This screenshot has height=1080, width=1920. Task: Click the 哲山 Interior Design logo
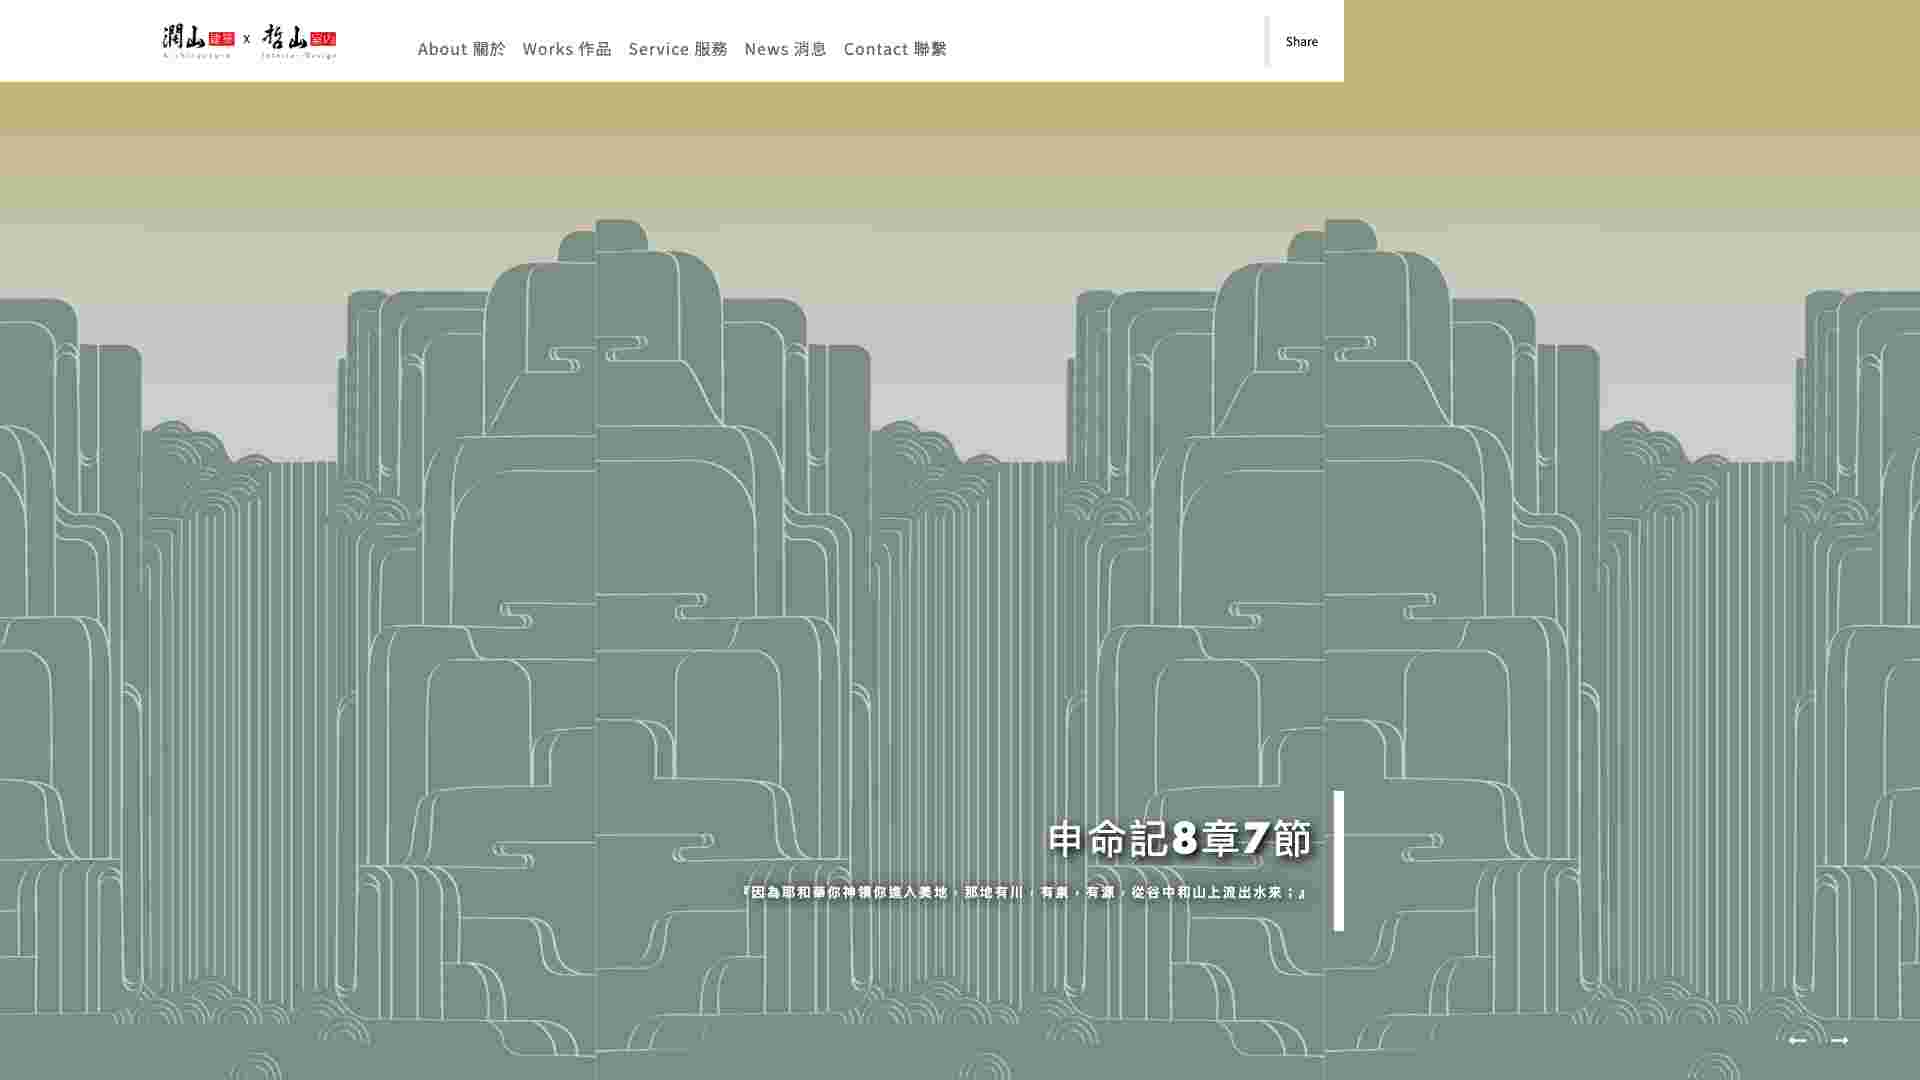point(299,41)
